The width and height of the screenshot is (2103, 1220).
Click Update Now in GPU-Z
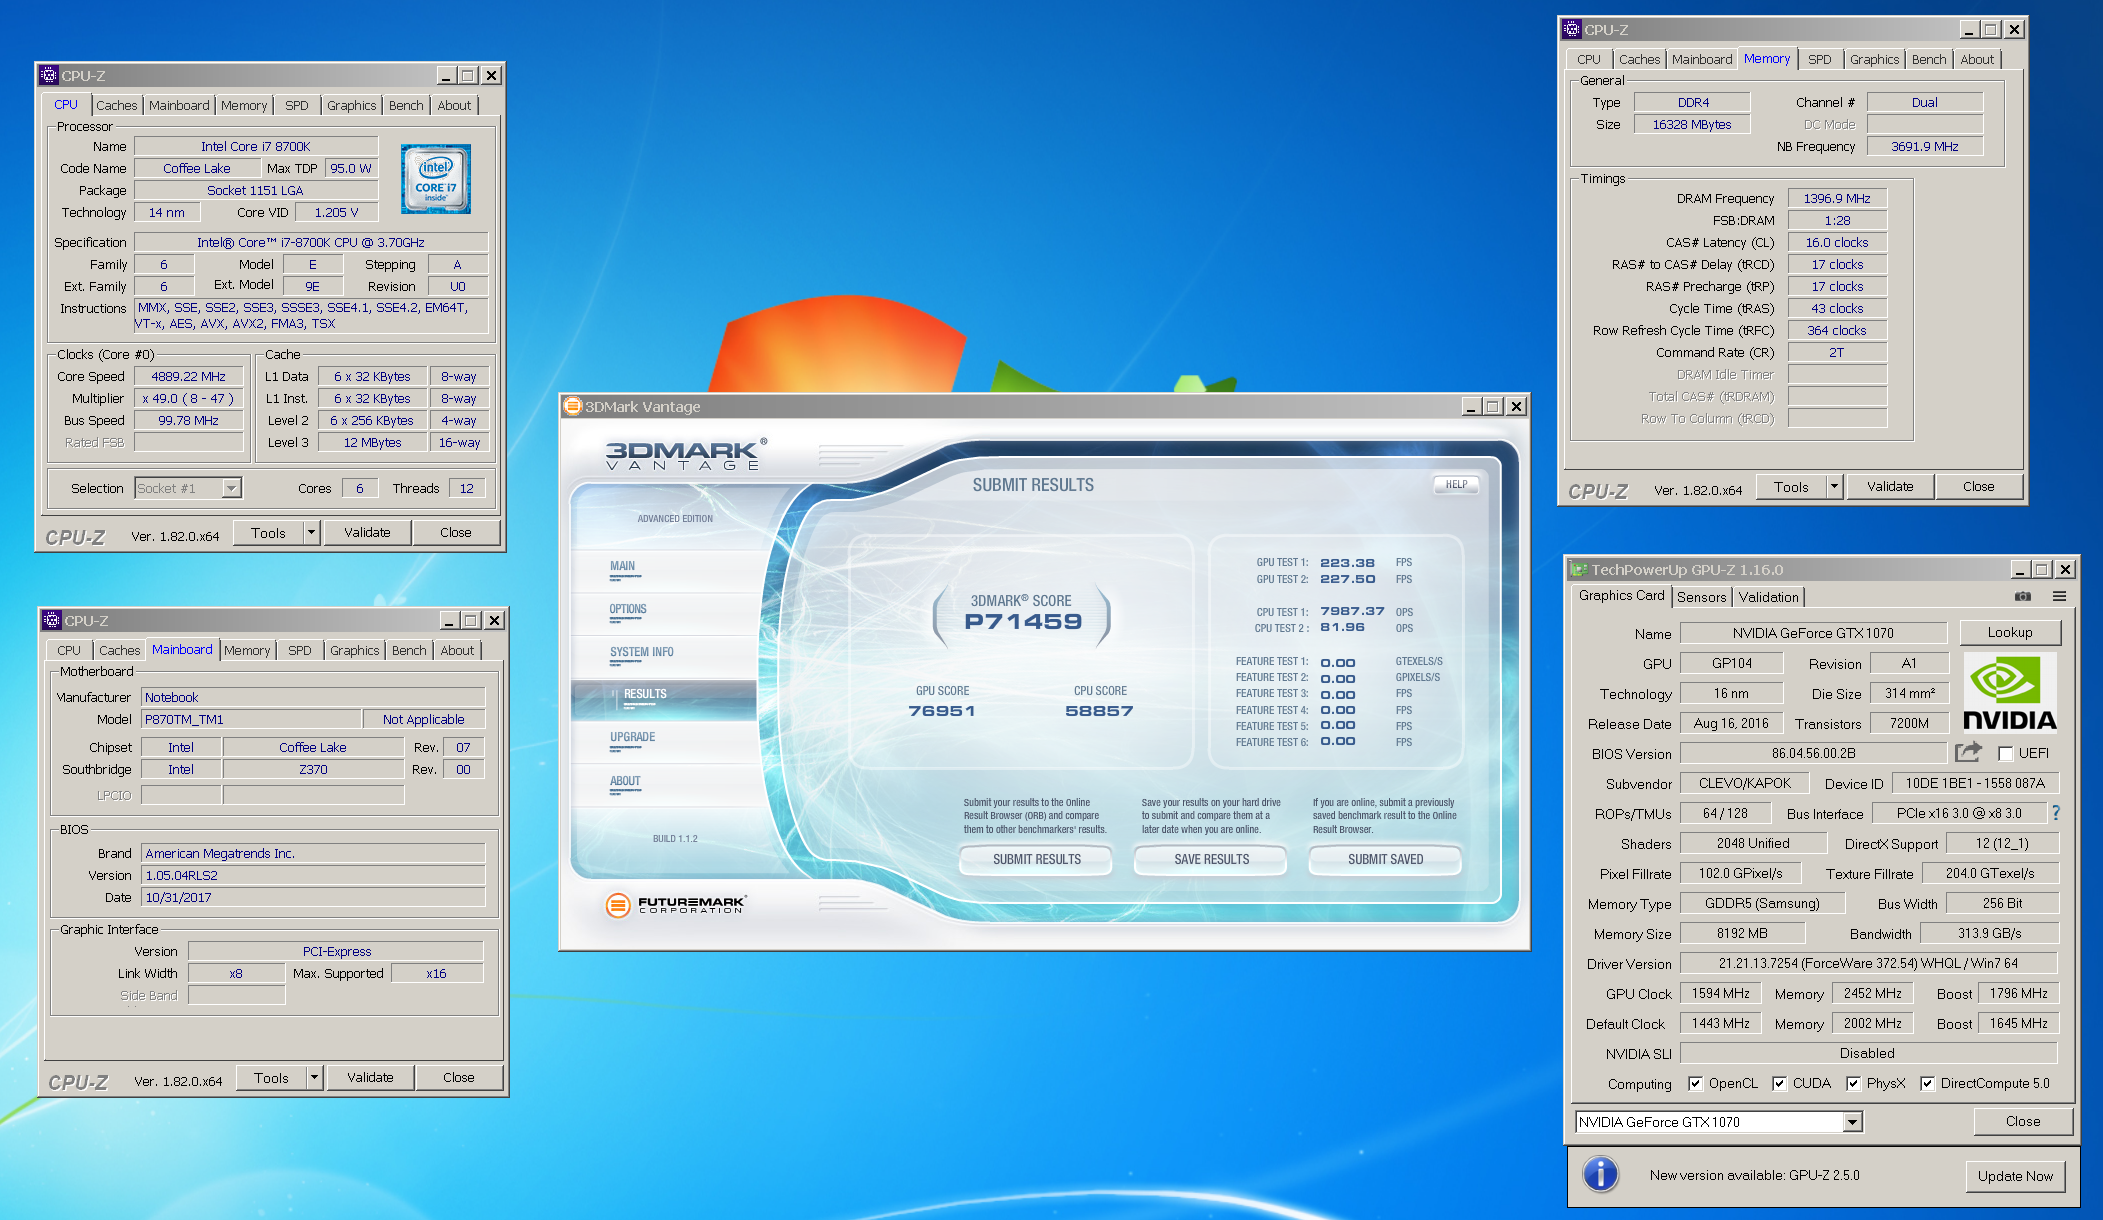click(2015, 1176)
